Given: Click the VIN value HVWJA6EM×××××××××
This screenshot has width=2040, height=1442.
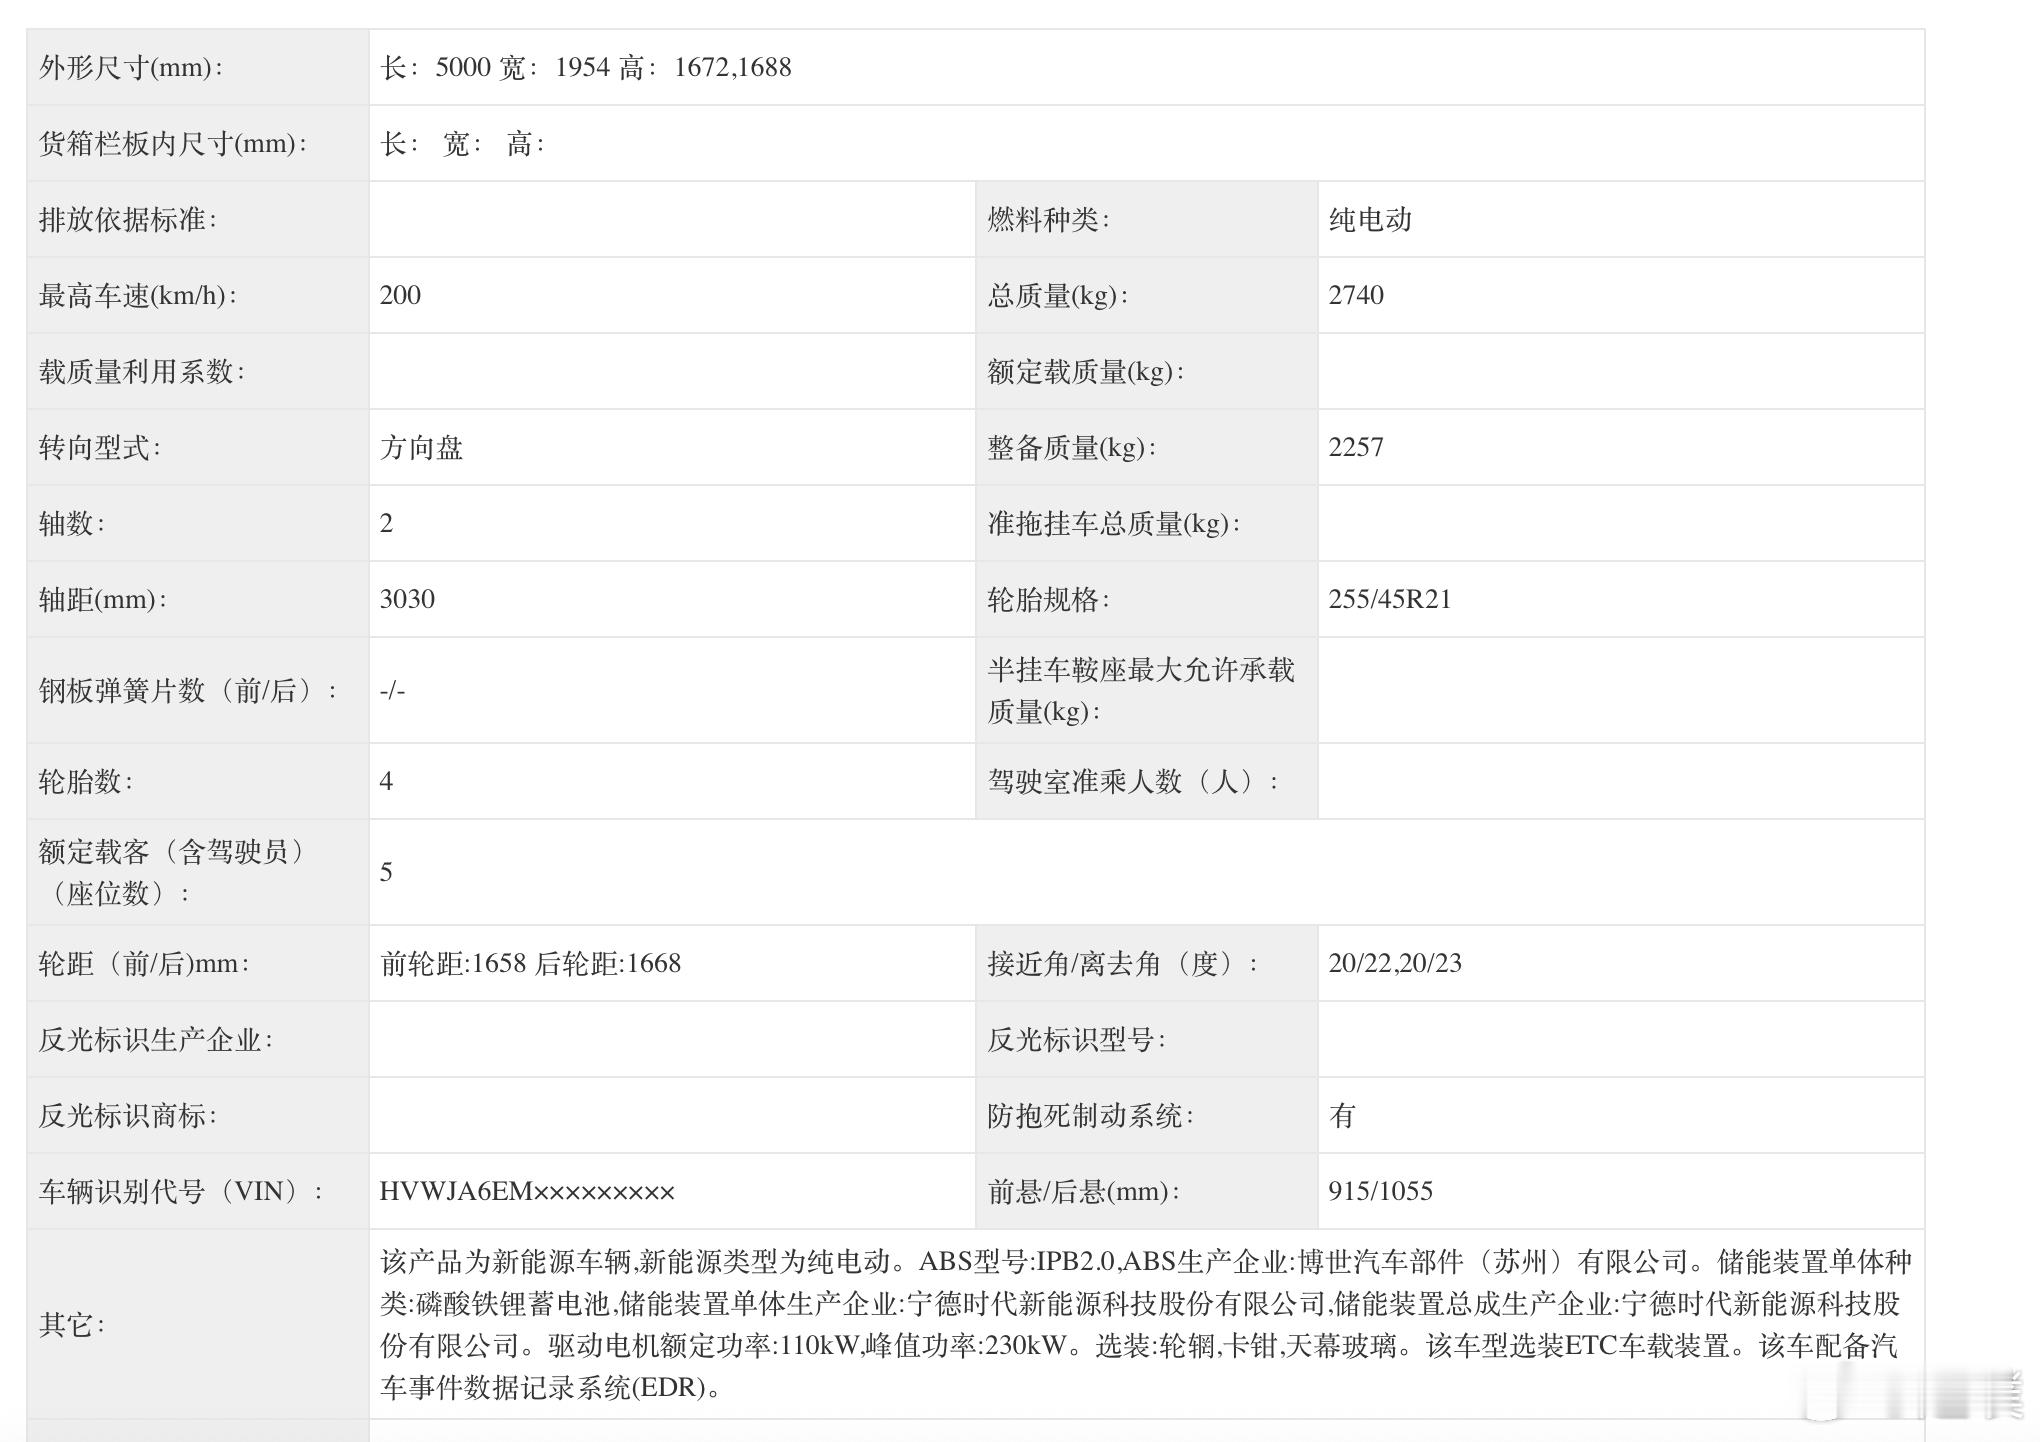Looking at the screenshot, I should [527, 1192].
